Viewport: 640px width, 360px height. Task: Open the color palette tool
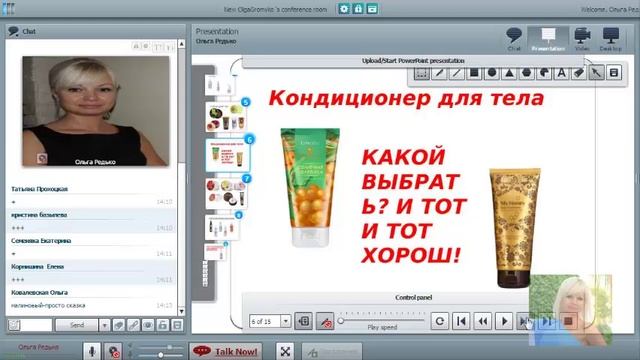[x=544, y=73]
